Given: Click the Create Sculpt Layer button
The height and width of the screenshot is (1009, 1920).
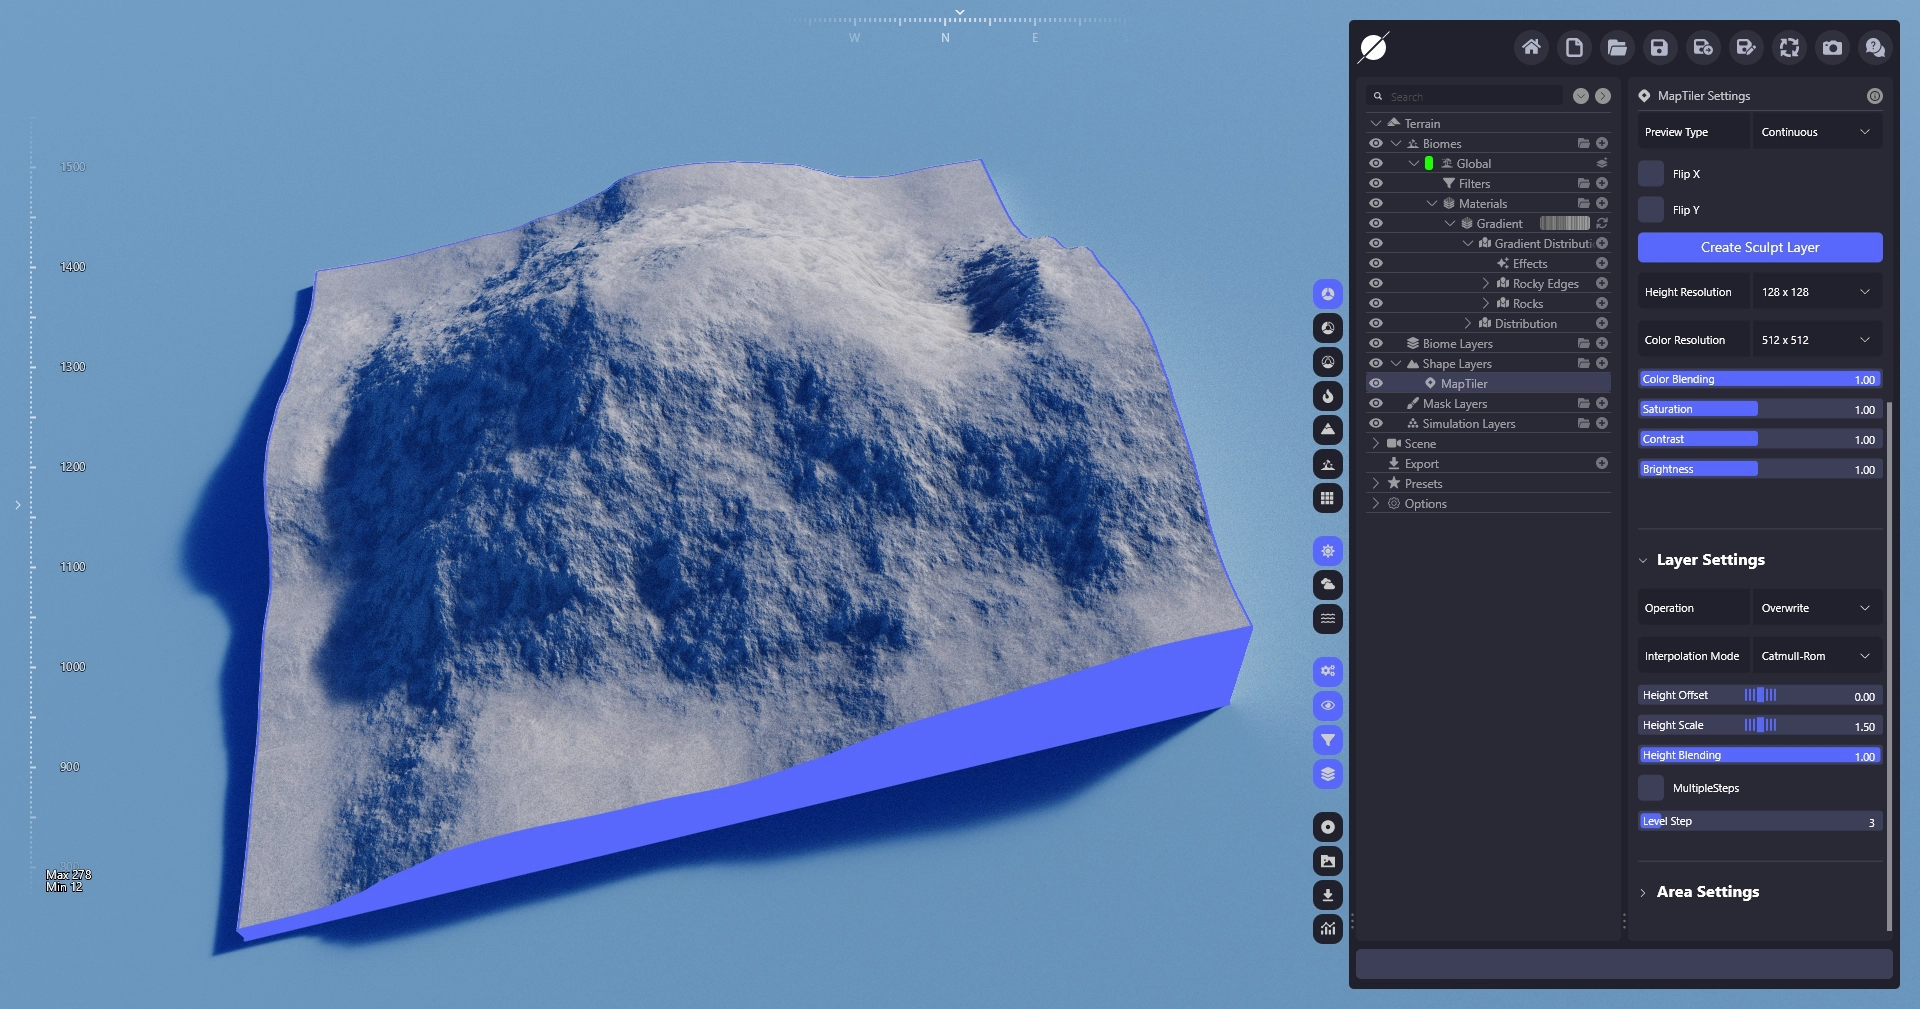Looking at the screenshot, I should click(x=1760, y=247).
